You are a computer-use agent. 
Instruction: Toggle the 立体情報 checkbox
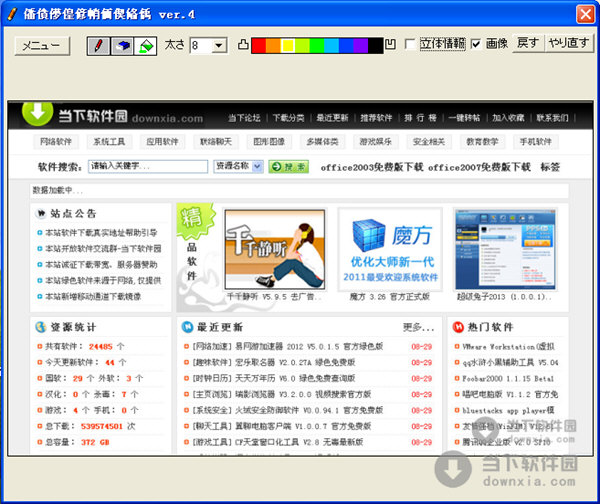tap(410, 44)
